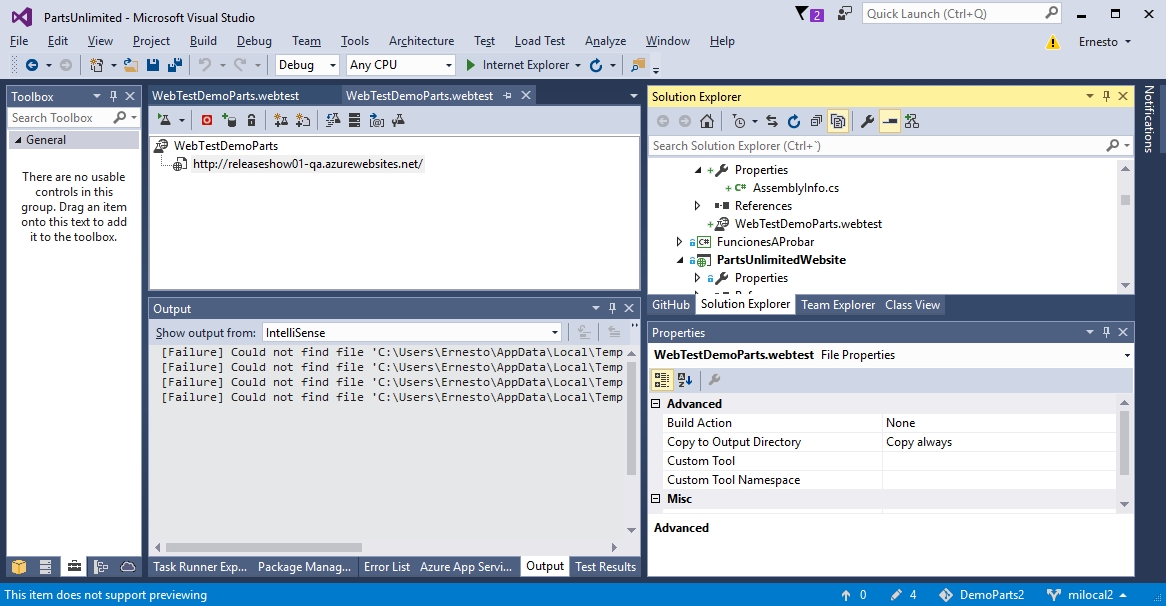The image size is (1166, 606).
Task: Click the Save All icon
Action: click(x=175, y=65)
